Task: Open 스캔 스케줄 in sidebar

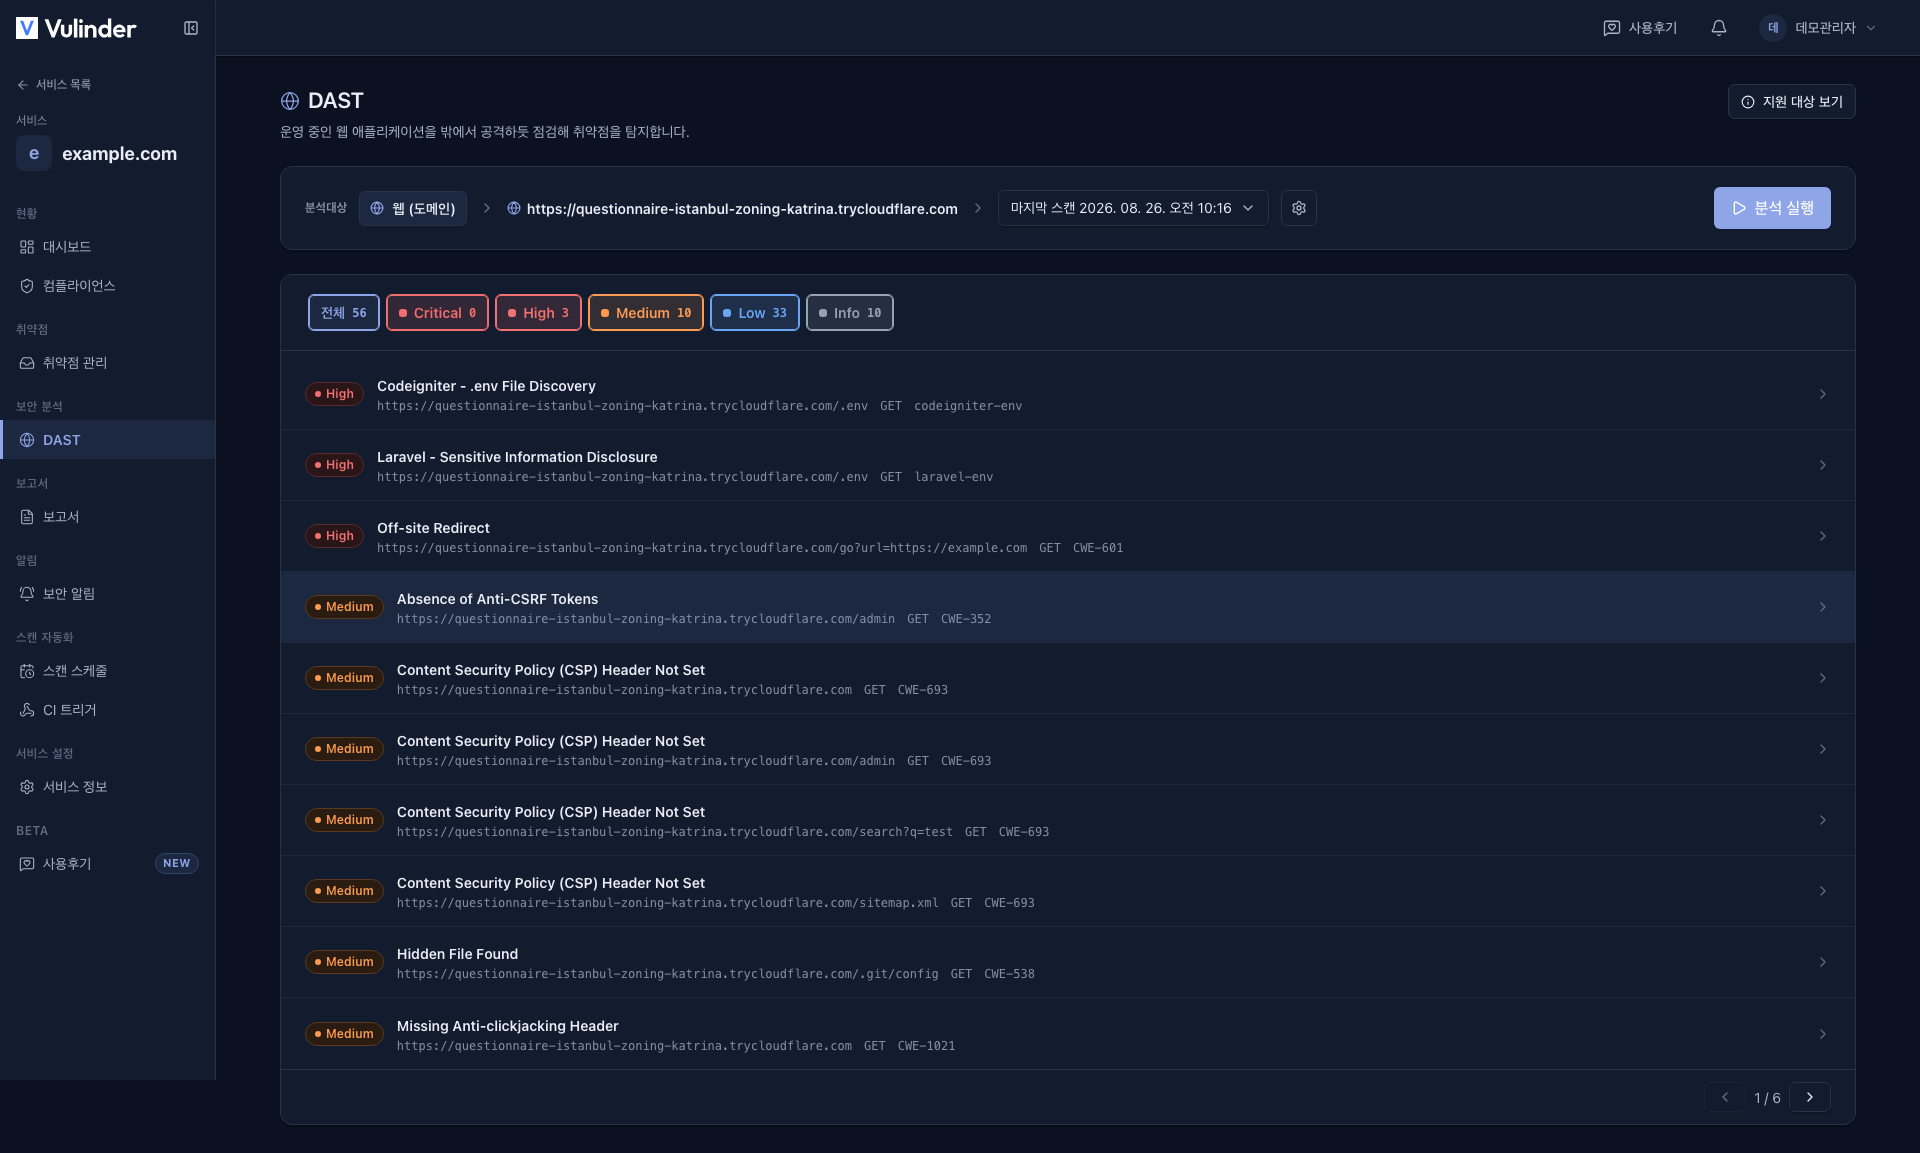Action: coord(108,671)
